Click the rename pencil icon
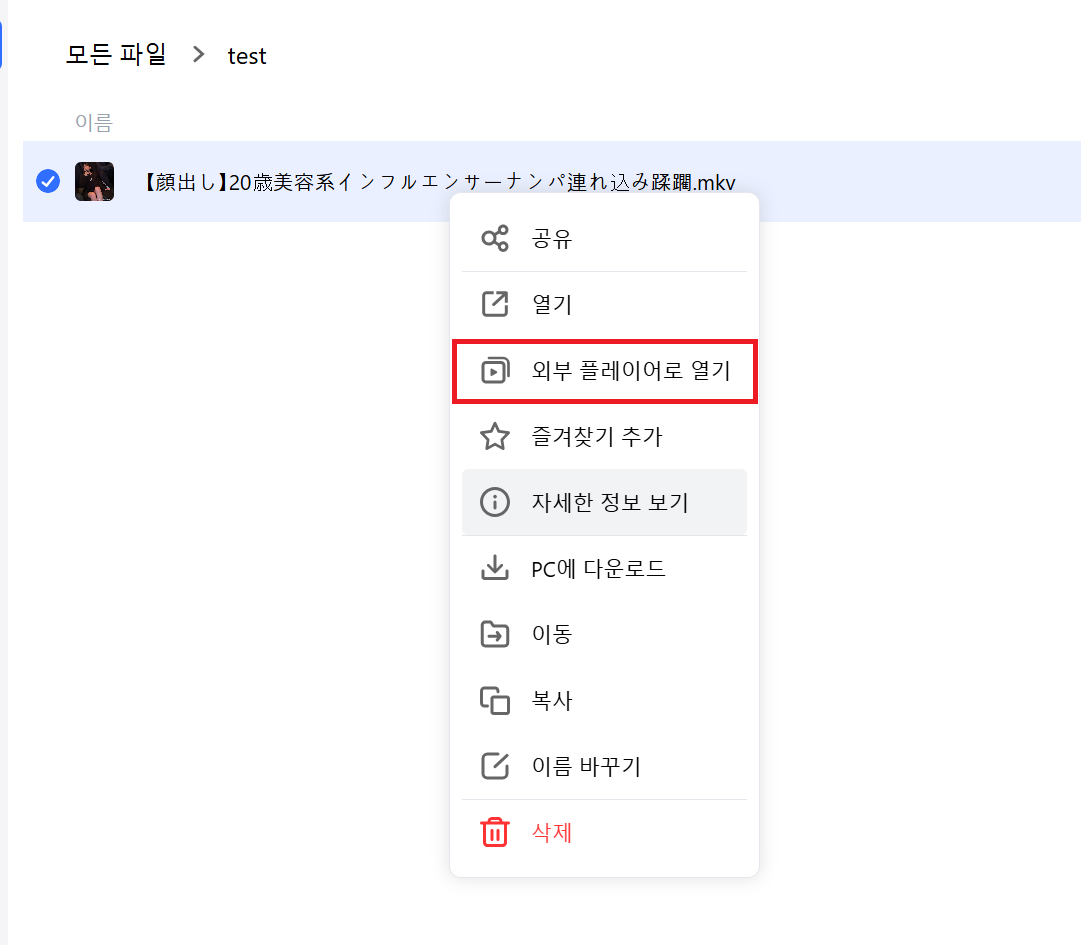 point(494,766)
